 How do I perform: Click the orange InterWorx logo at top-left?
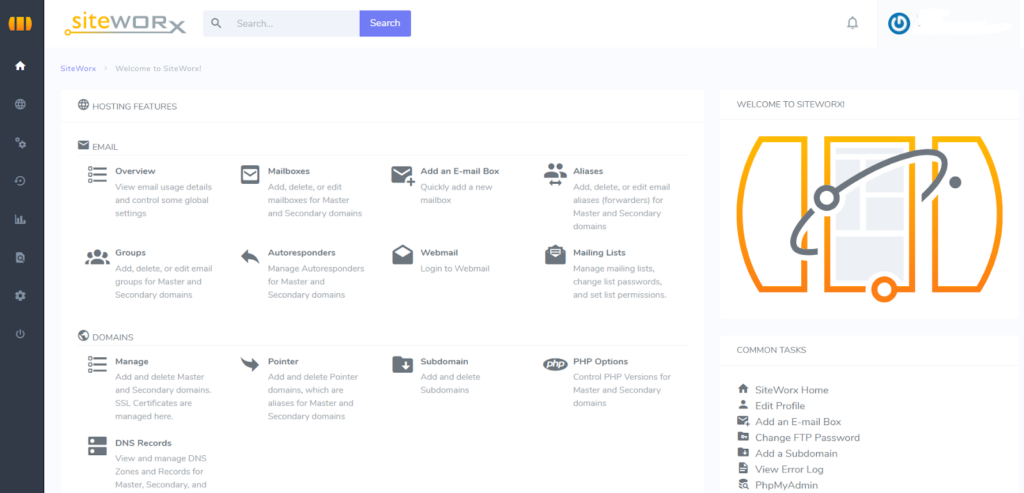[20, 24]
